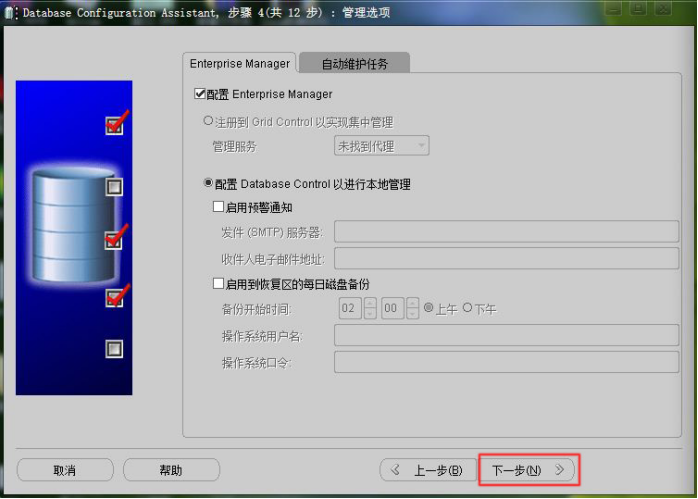Click the 操作系统用户名 input field
Image resolution: width=698 pixels, height=499 pixels.
pyautogui.click(x=506, y=335)
